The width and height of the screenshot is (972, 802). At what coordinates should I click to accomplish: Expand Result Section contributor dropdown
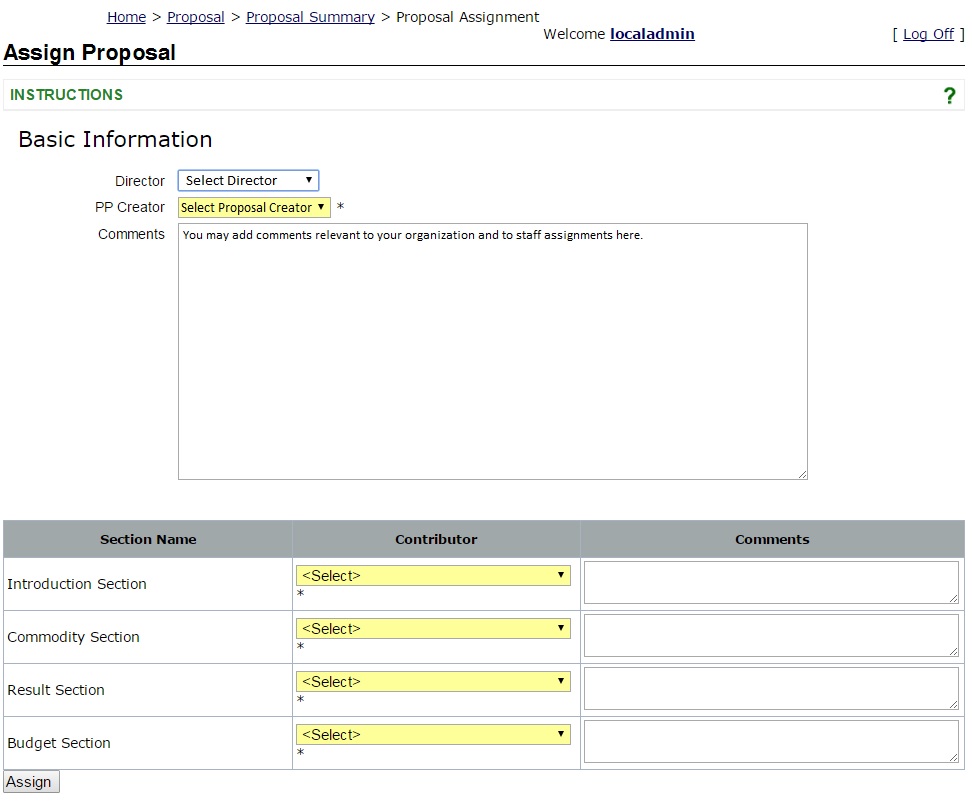[x=433, y=682]
